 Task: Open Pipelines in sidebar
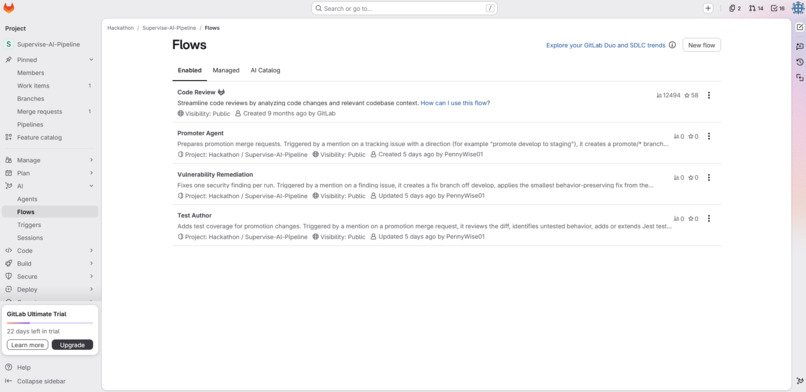pos(49,124)
